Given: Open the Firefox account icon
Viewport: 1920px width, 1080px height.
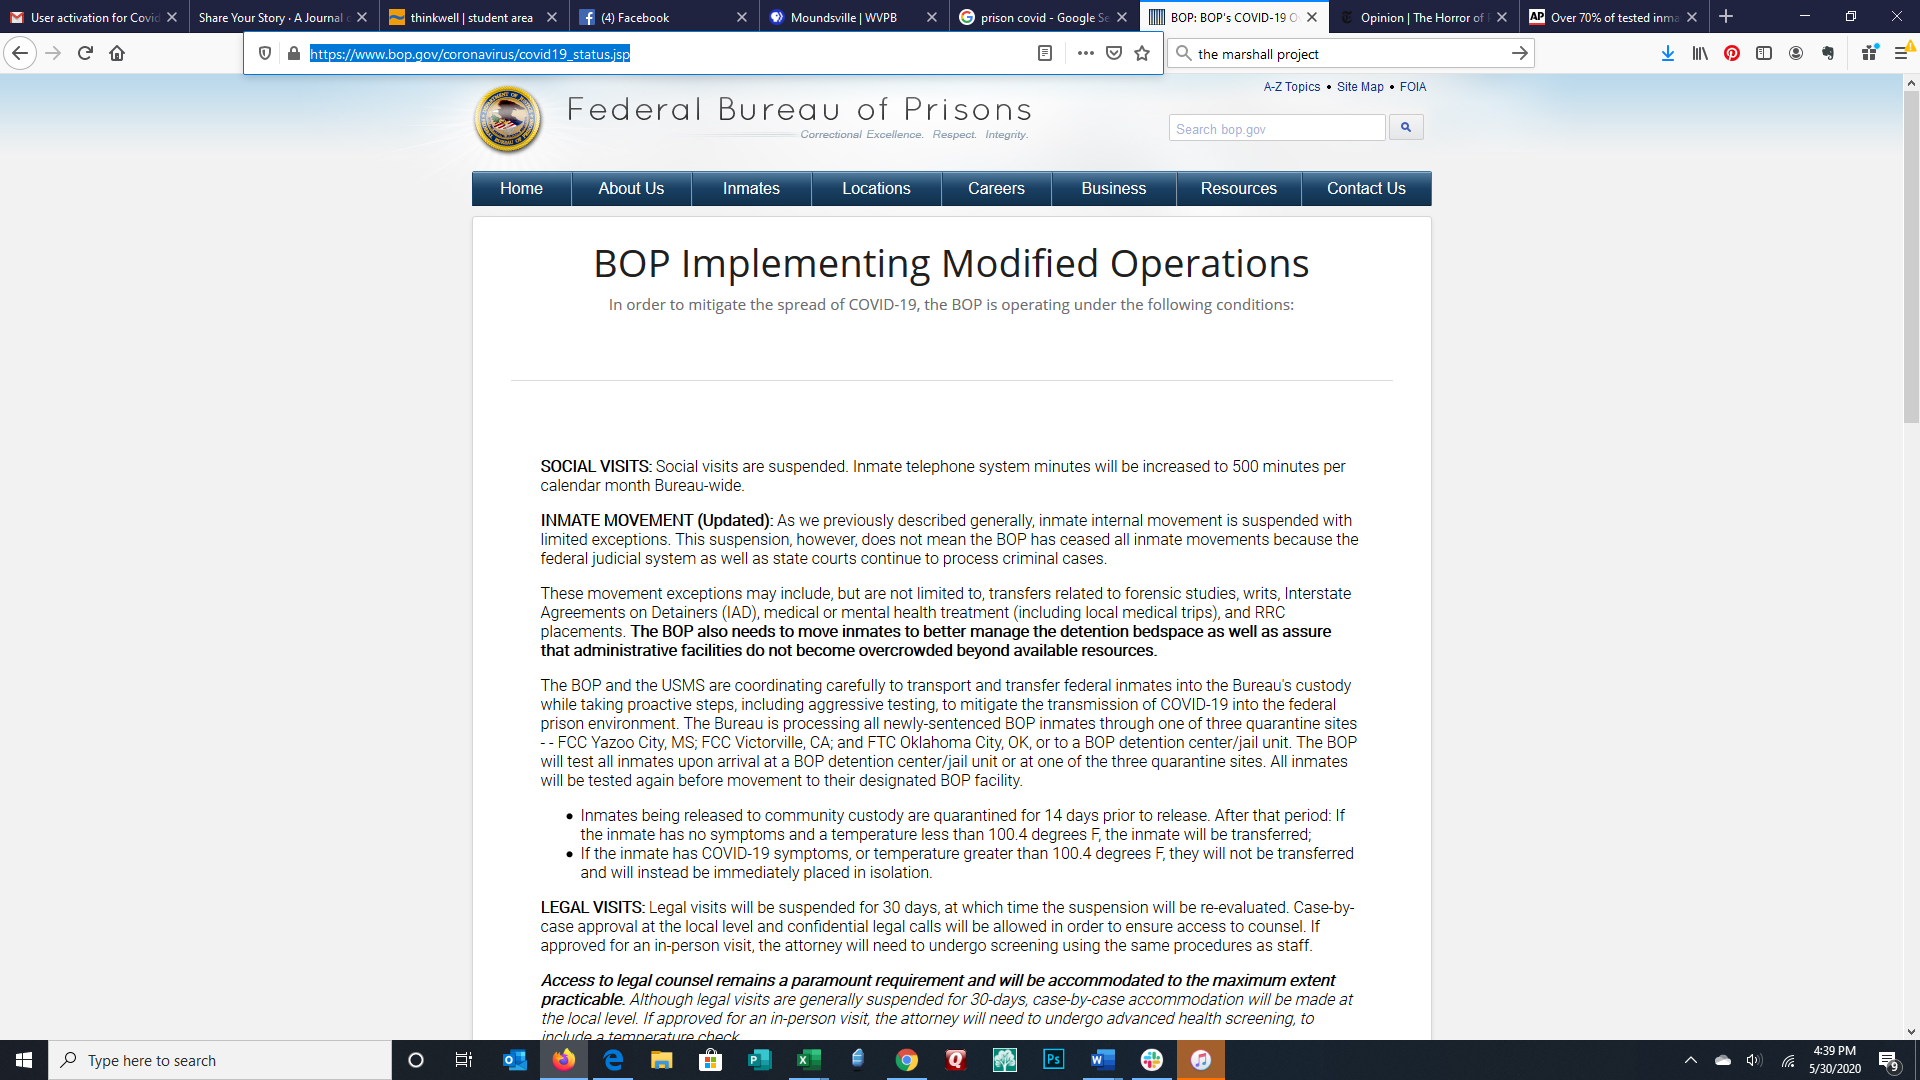Looking at the screenshot, I should coord(1796,54).
